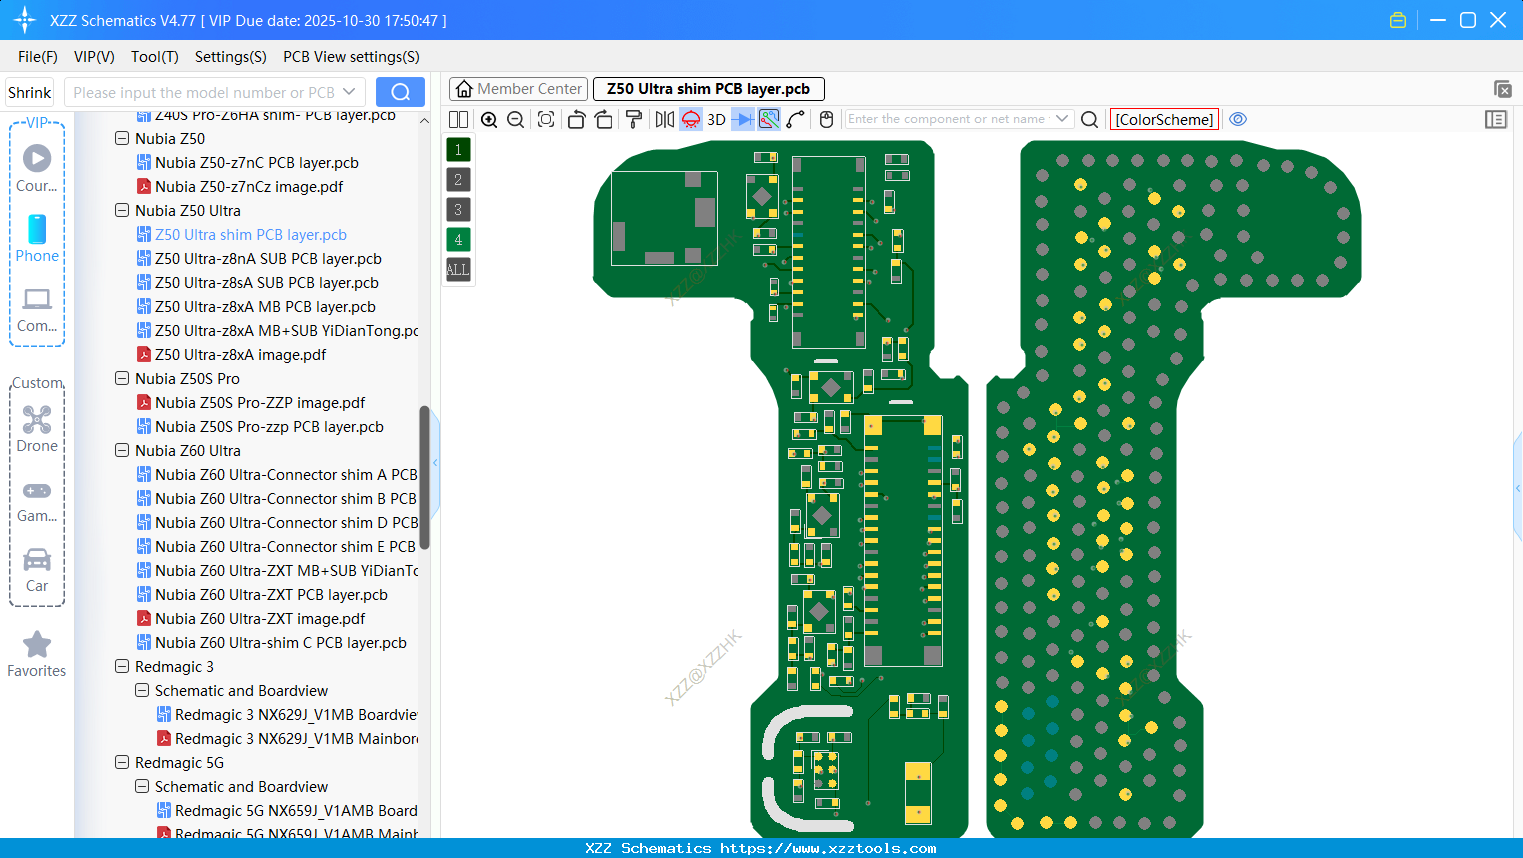Open the ColorScheme settings
Image resolution: width=1523 pixels, height=858 pixels.
pyautogui.click(x=1164, y=119)
